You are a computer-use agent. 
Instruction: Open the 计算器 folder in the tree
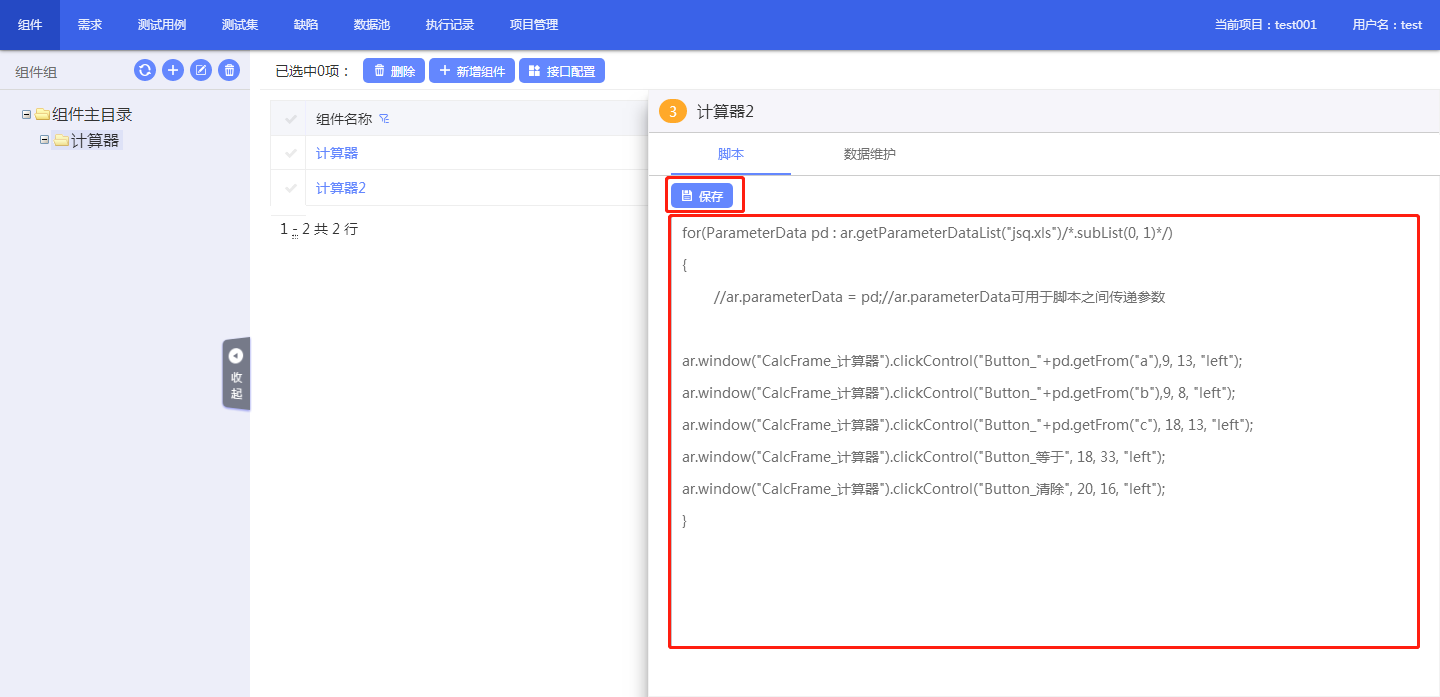95,141
